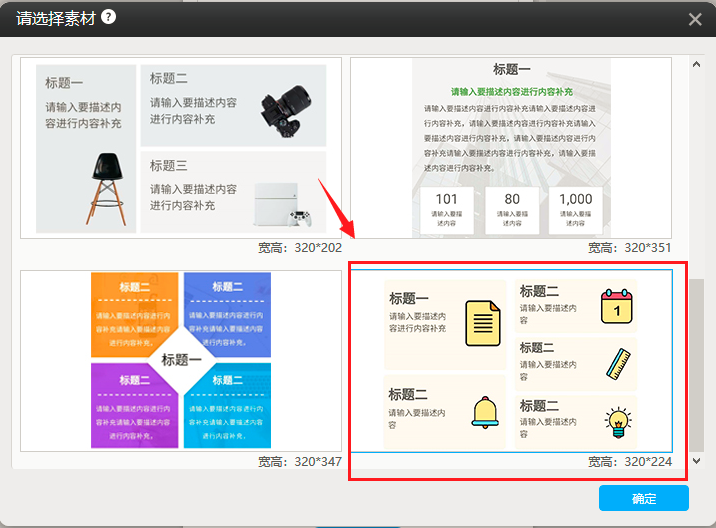This screenshot has width=716, height=528.
Task: Close the material selection dialog
Action: (696, 18)
